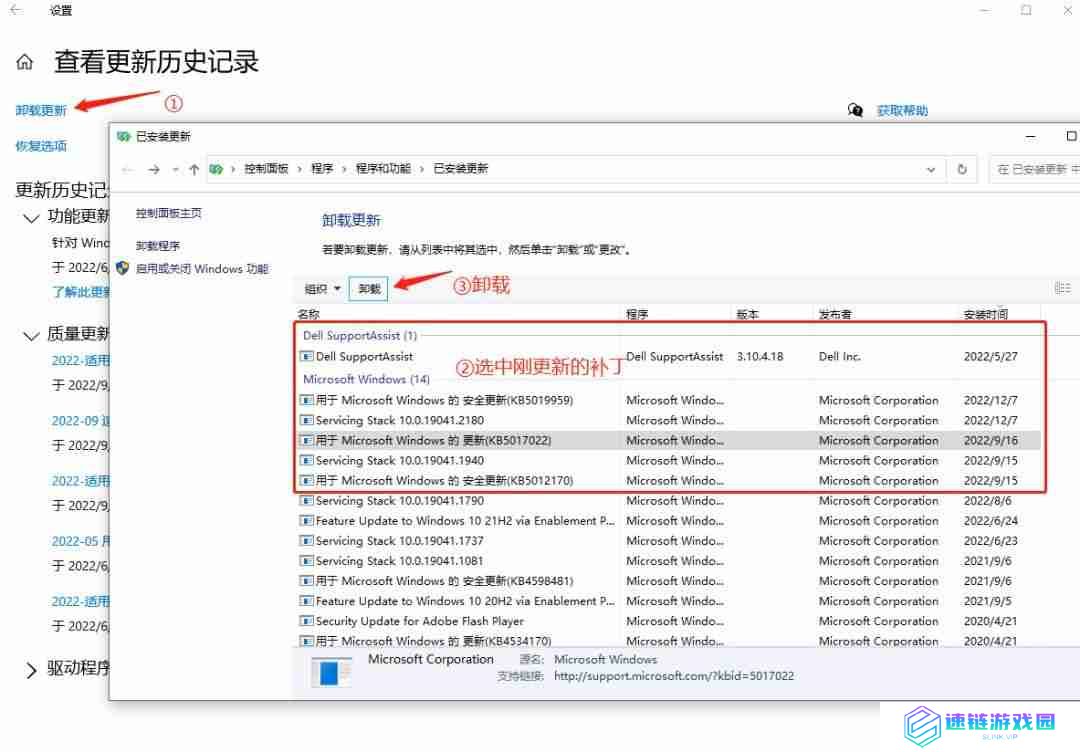Screen dimensions: 1080x752
Task: Click the up-one-level arrow
Action: pyautogui.click(x=194, y=169)
